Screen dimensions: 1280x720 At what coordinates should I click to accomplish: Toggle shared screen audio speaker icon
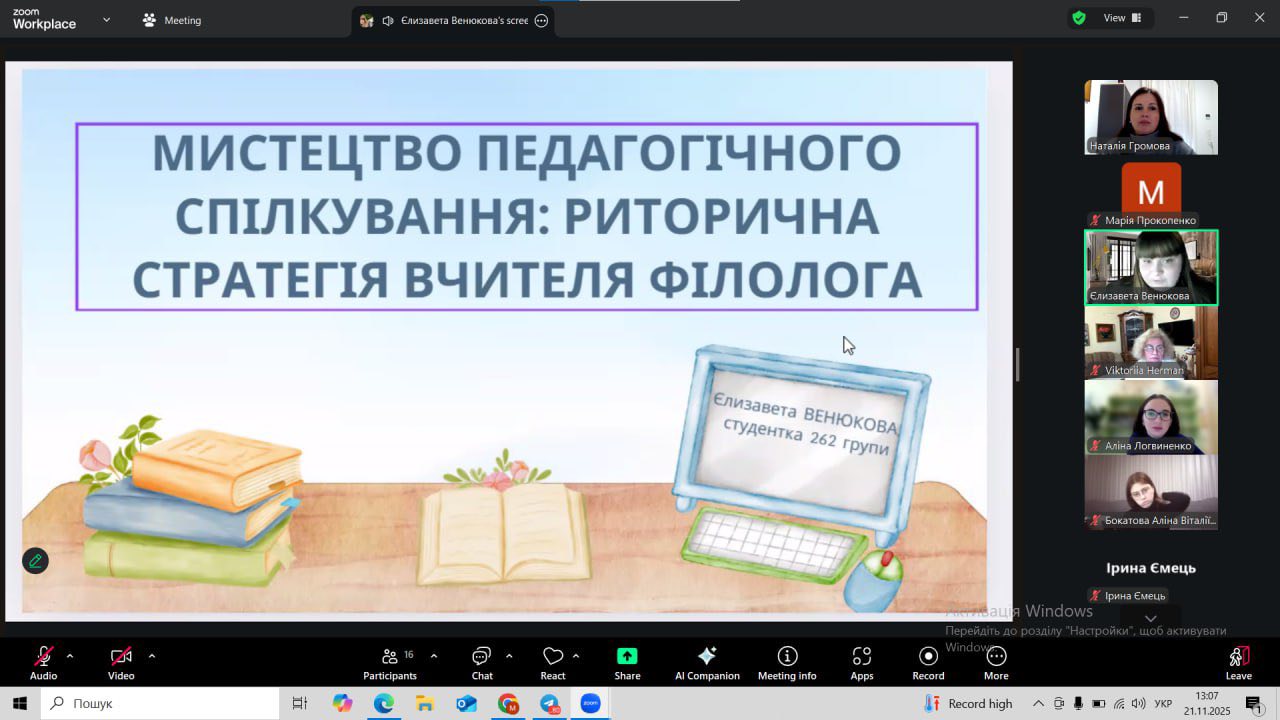(388, 20)
